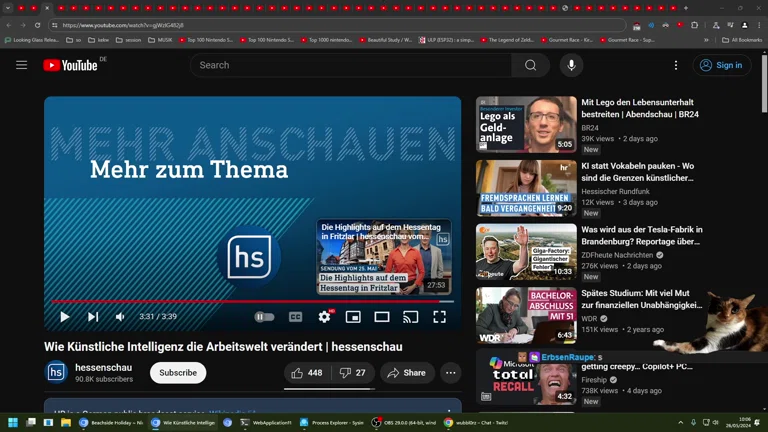Screen dimensions: 768x432
Task: Toggle the autoplay switch
Action: point(264,317)
